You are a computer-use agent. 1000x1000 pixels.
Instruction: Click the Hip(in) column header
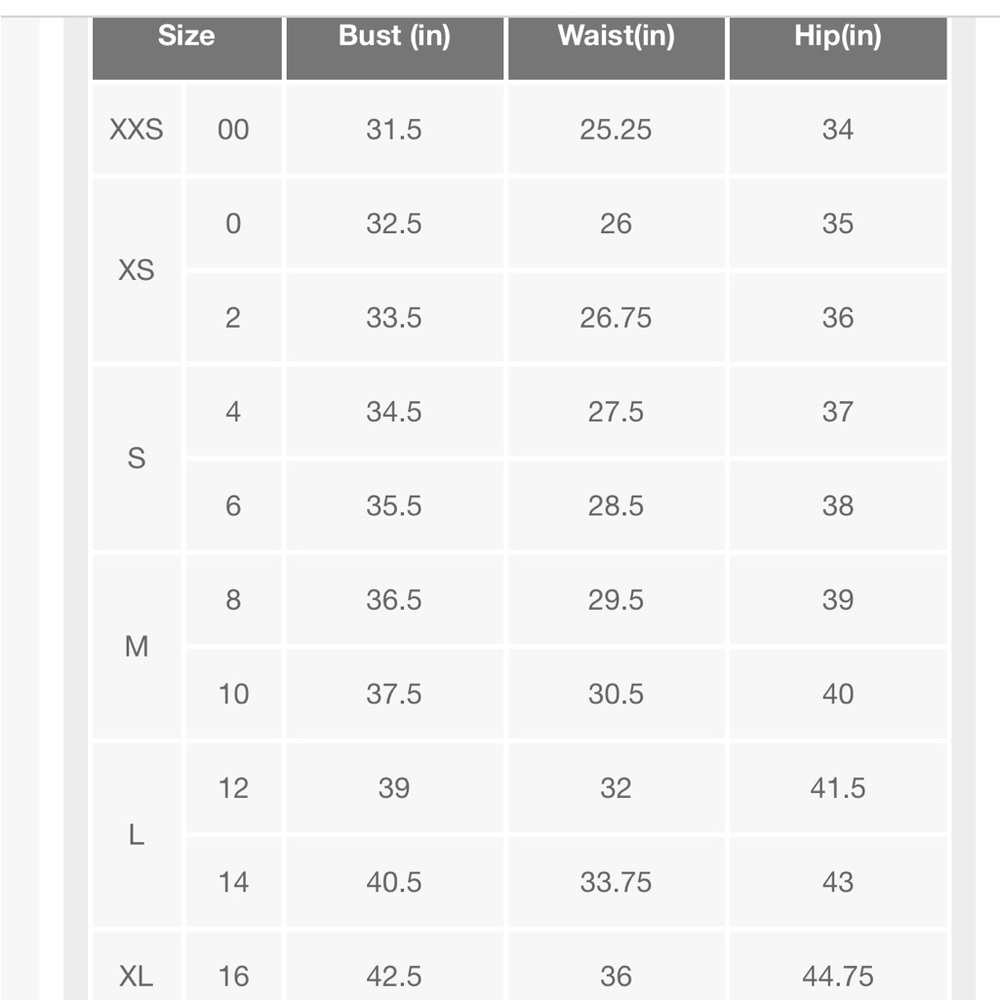pos(838,48)
